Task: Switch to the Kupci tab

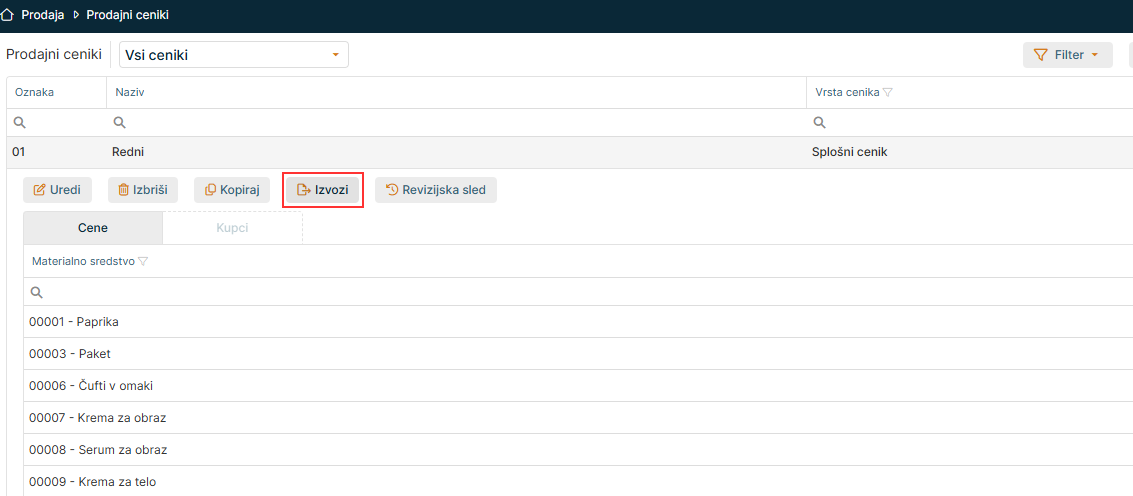Action: (232, 228)
